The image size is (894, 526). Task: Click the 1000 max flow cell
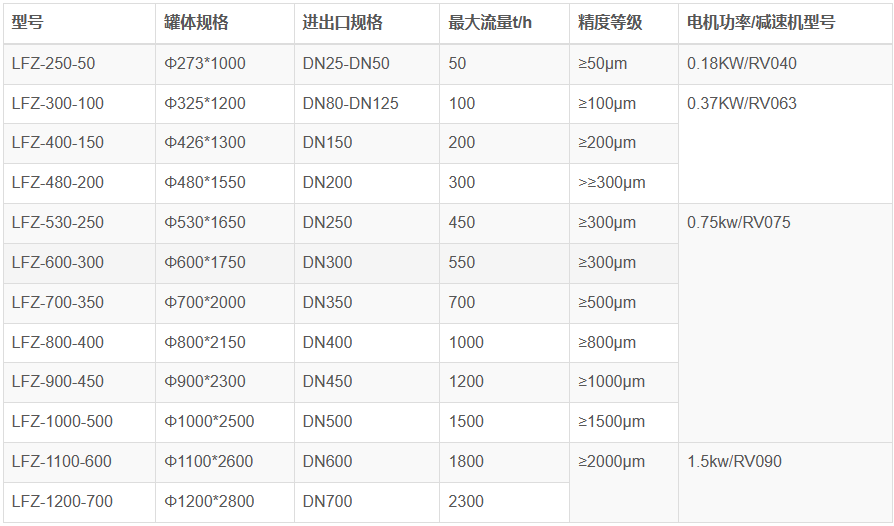(x=466, y=343)
